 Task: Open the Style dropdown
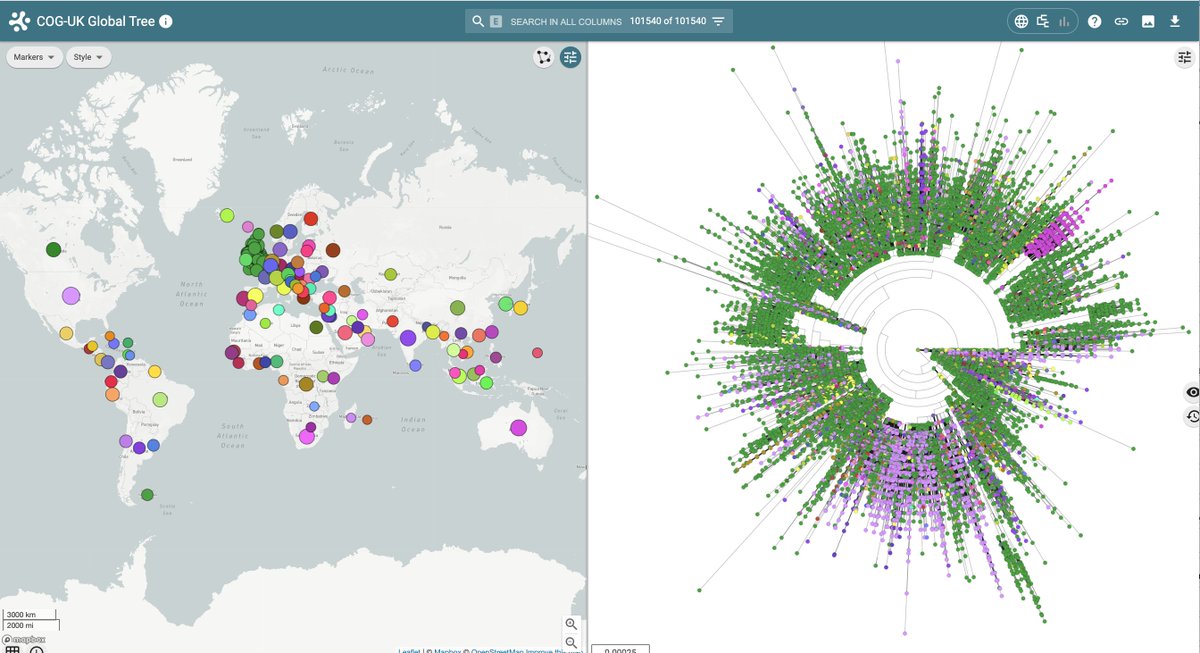86,57
